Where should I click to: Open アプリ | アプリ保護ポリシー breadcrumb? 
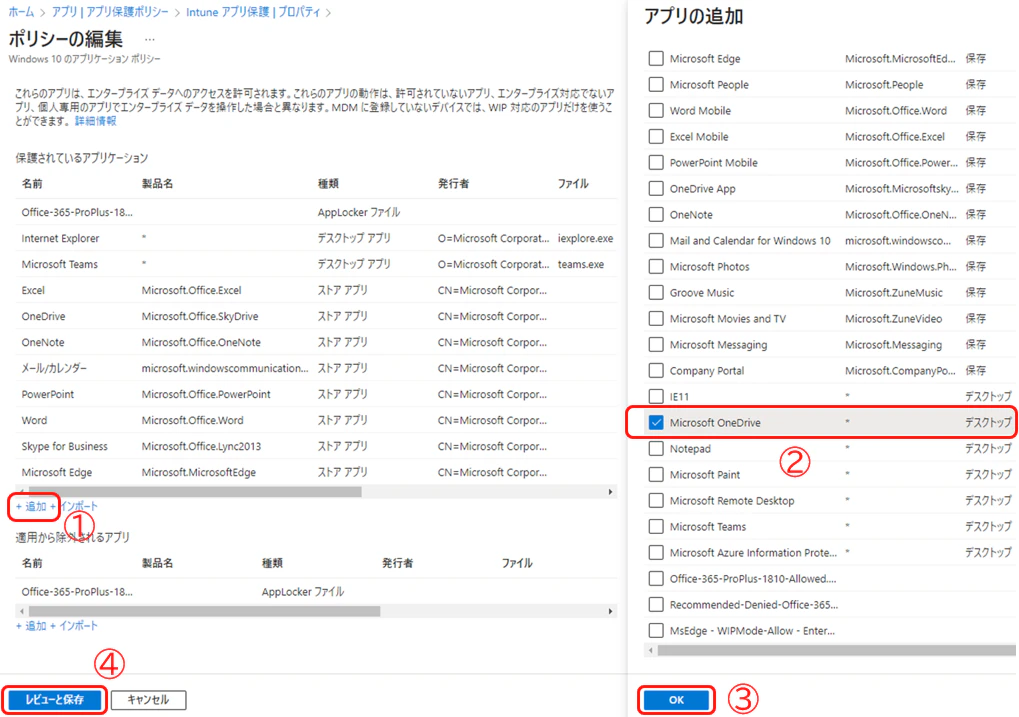click(x=110, y=12)
